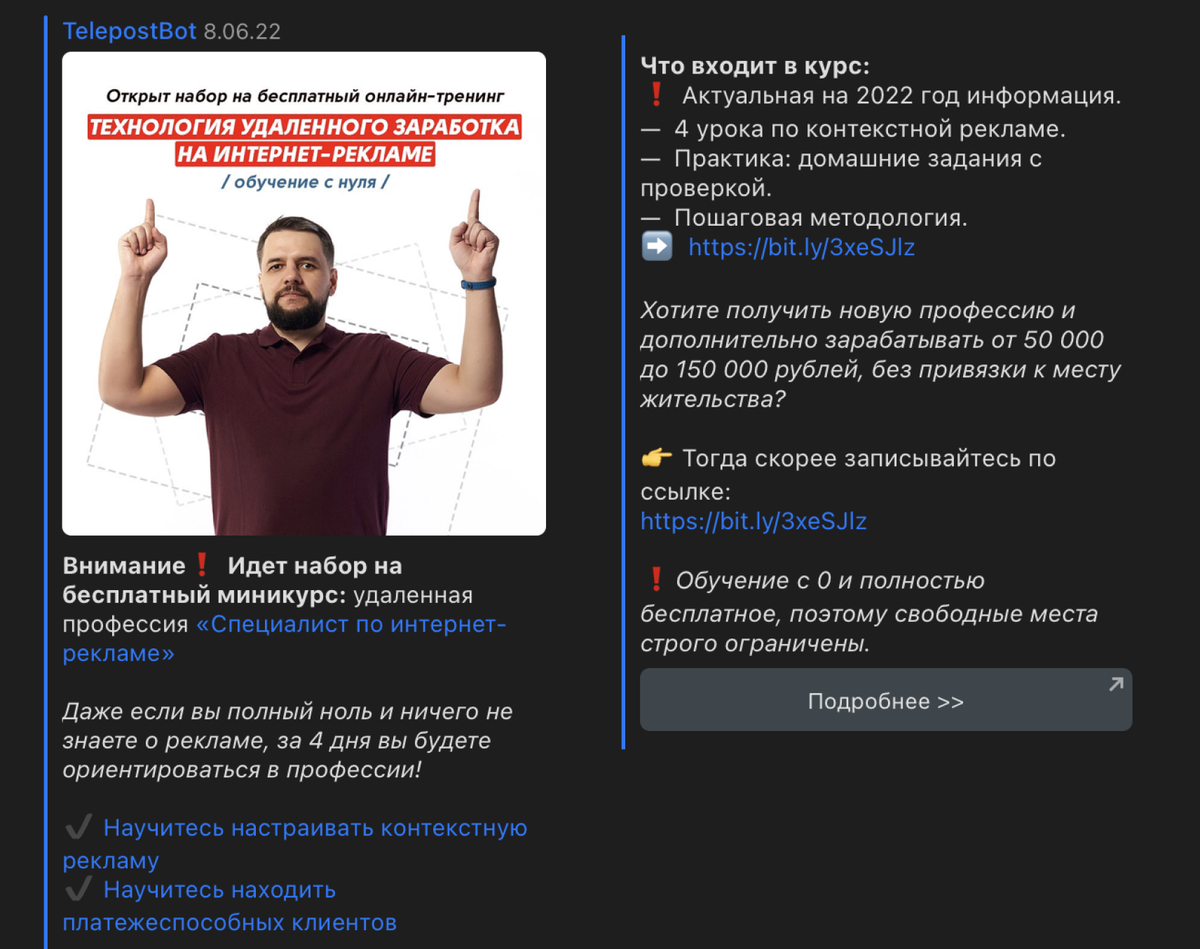This screenshot has height=949, width=1200.
Task: Click the 8.06.22 message date
Action: coord(242,32)
